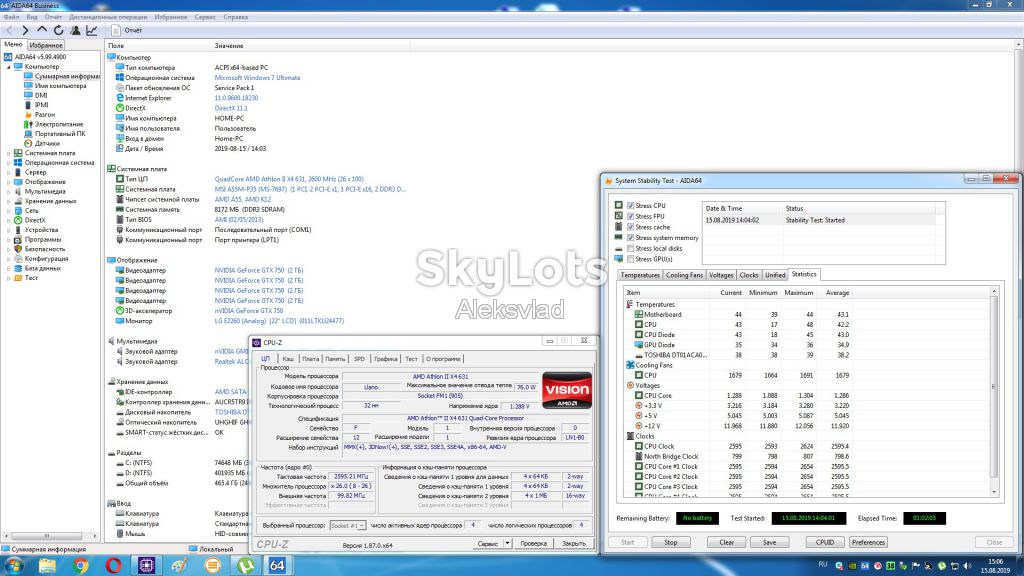Click the AIDA64 v5.99.4900 root node
1024x576 pixels.
click(x=40, y=57)
